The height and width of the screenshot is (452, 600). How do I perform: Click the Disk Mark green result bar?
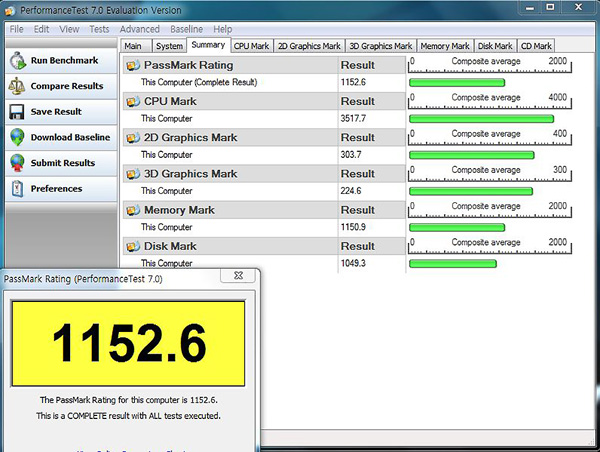tap(453, 263)
